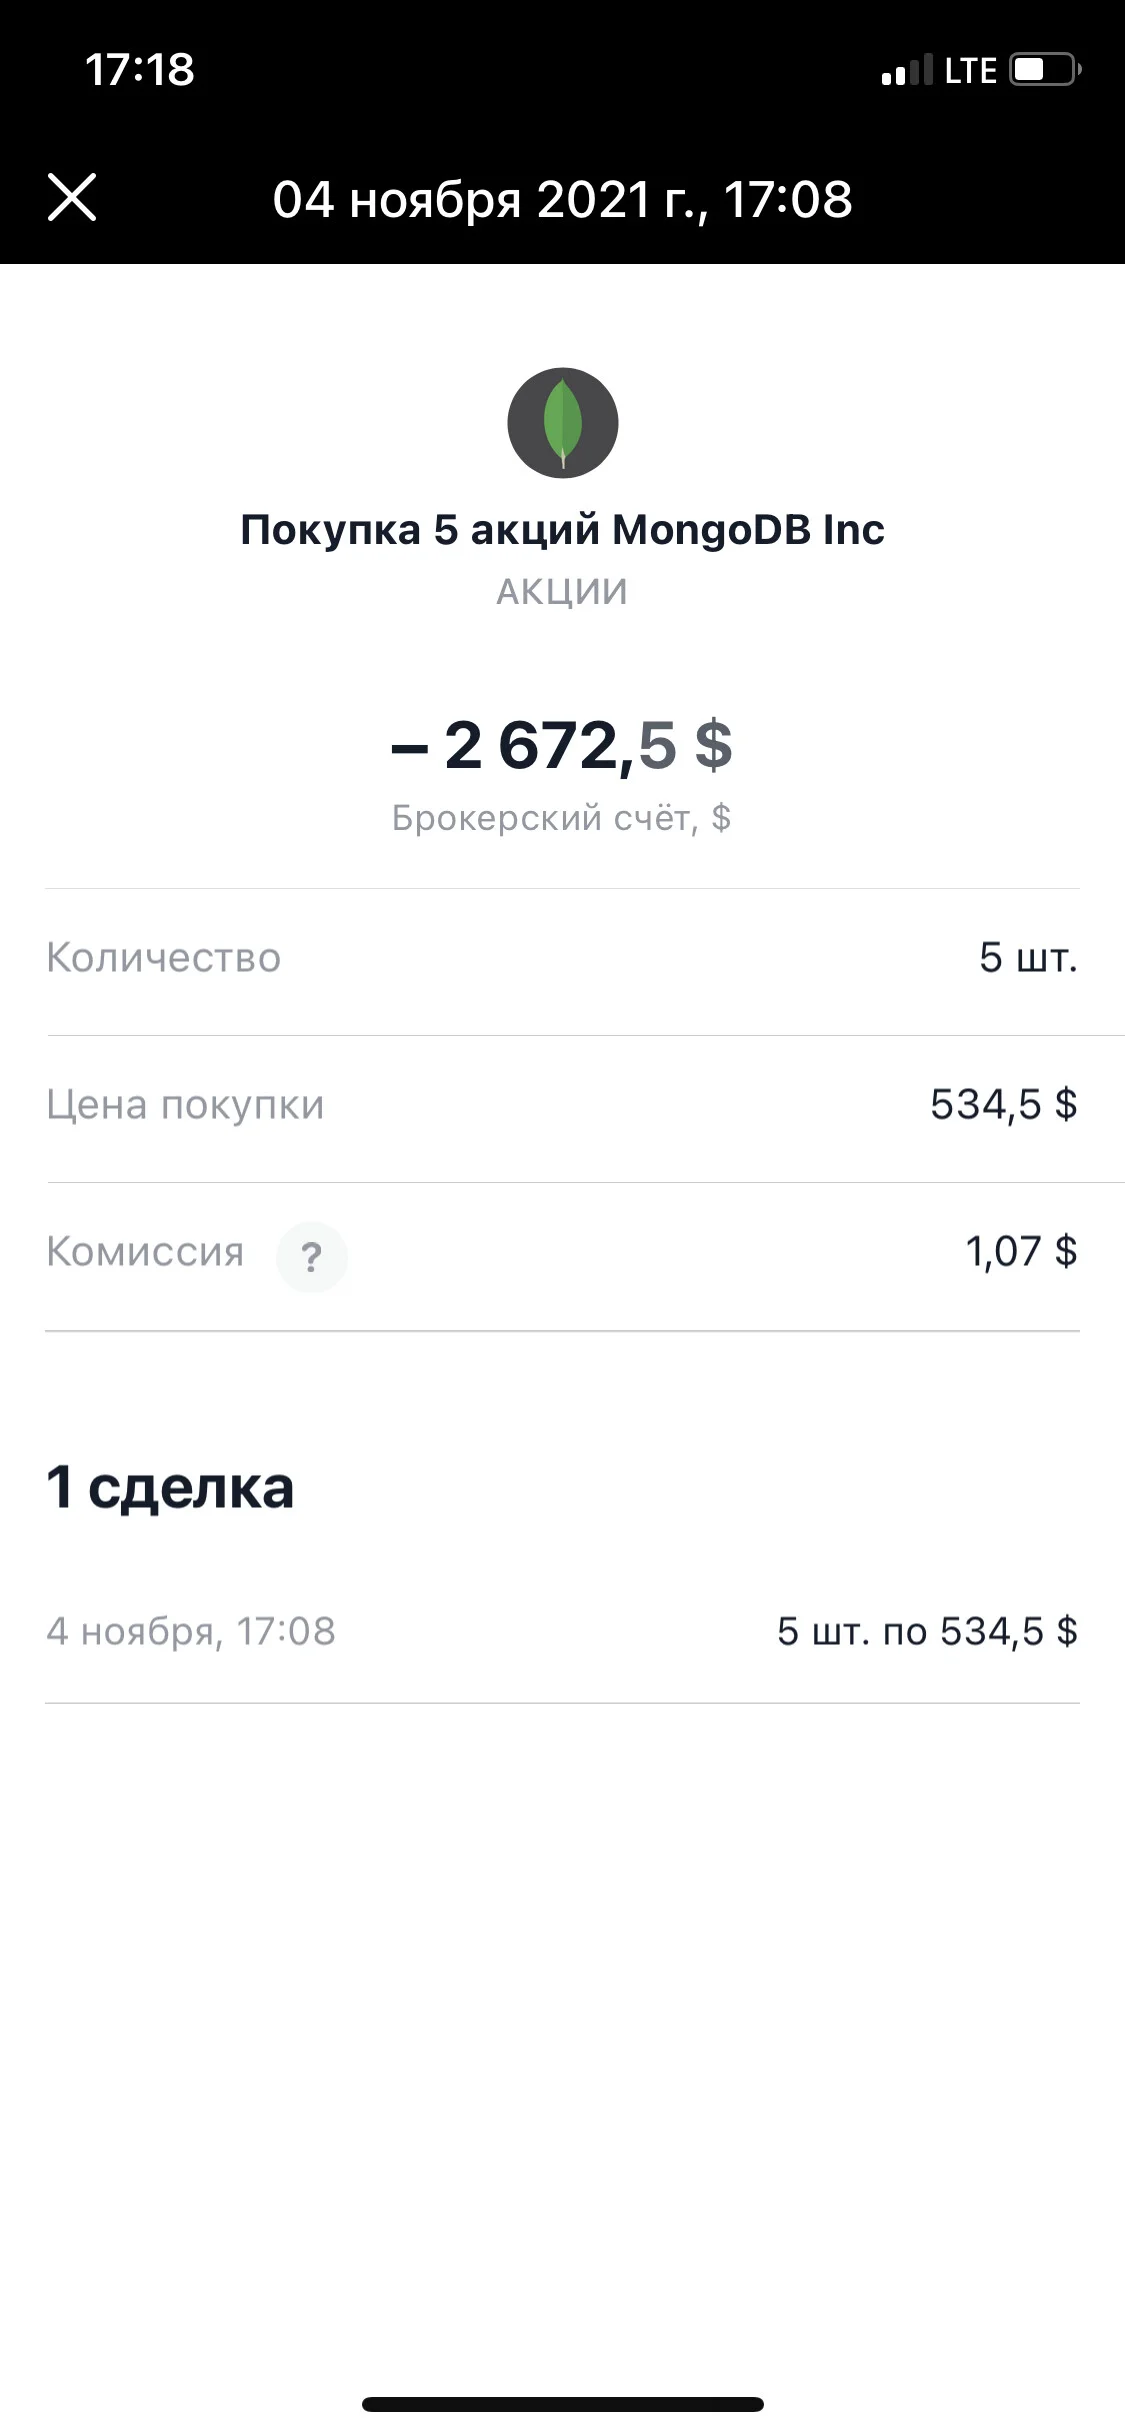This screenshot has height=2436, width=1125.
Task: Tap the MongoDB leaf logo
Action: click(563, 423)
